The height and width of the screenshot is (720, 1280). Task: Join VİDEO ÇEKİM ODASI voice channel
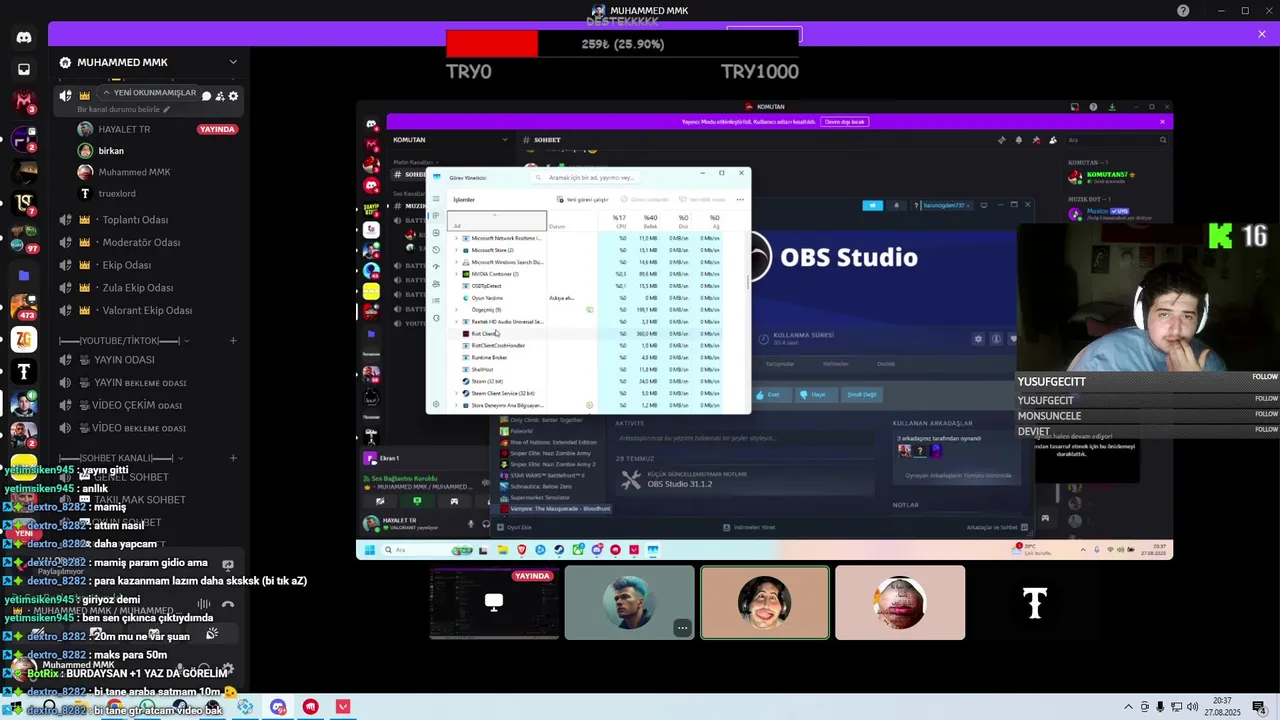coord(148,405)
